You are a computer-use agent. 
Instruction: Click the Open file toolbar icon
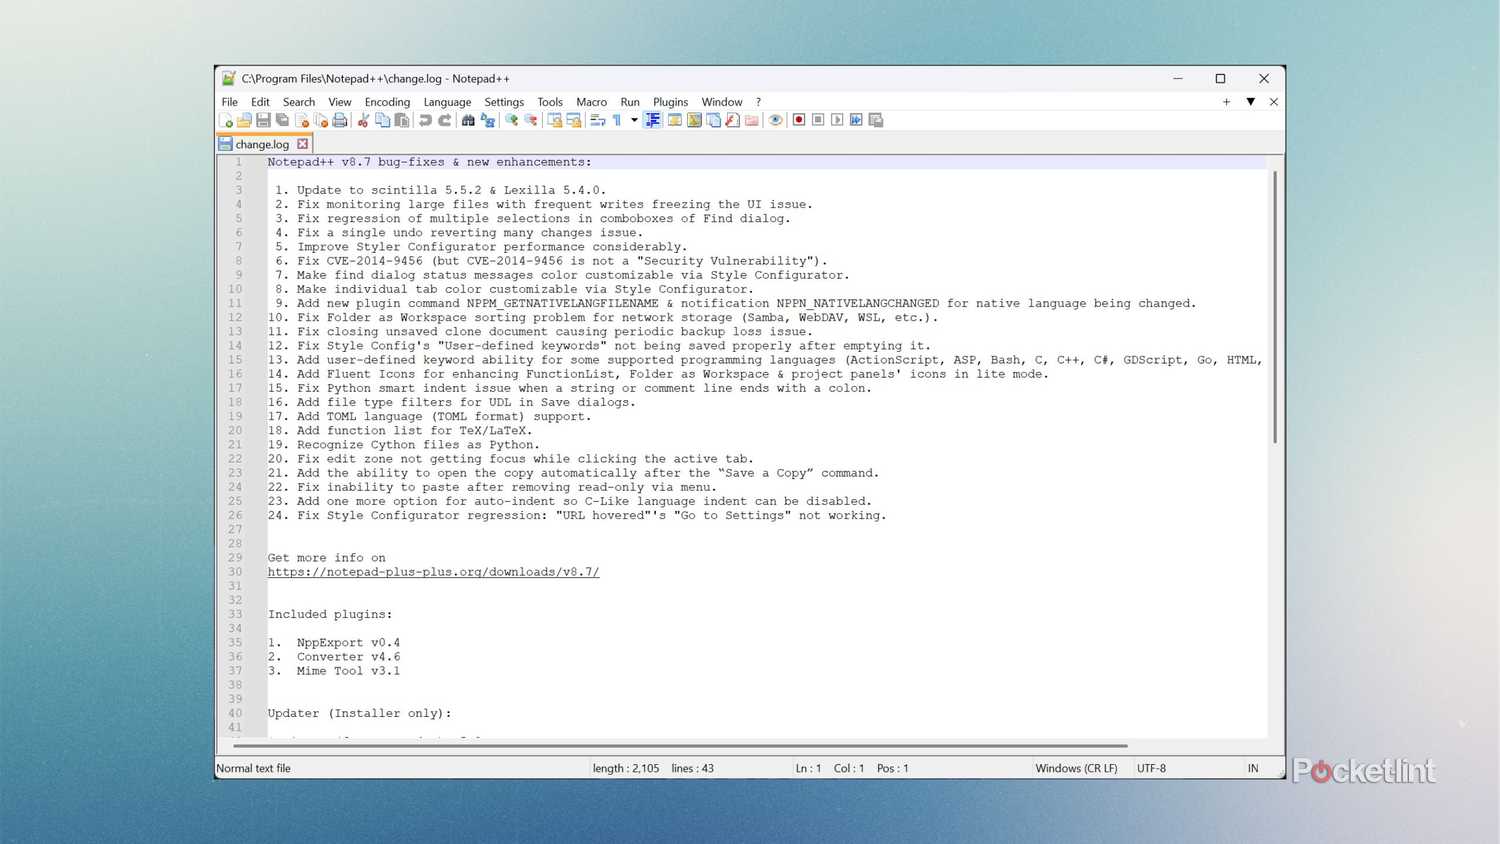[x=244, y=120]
